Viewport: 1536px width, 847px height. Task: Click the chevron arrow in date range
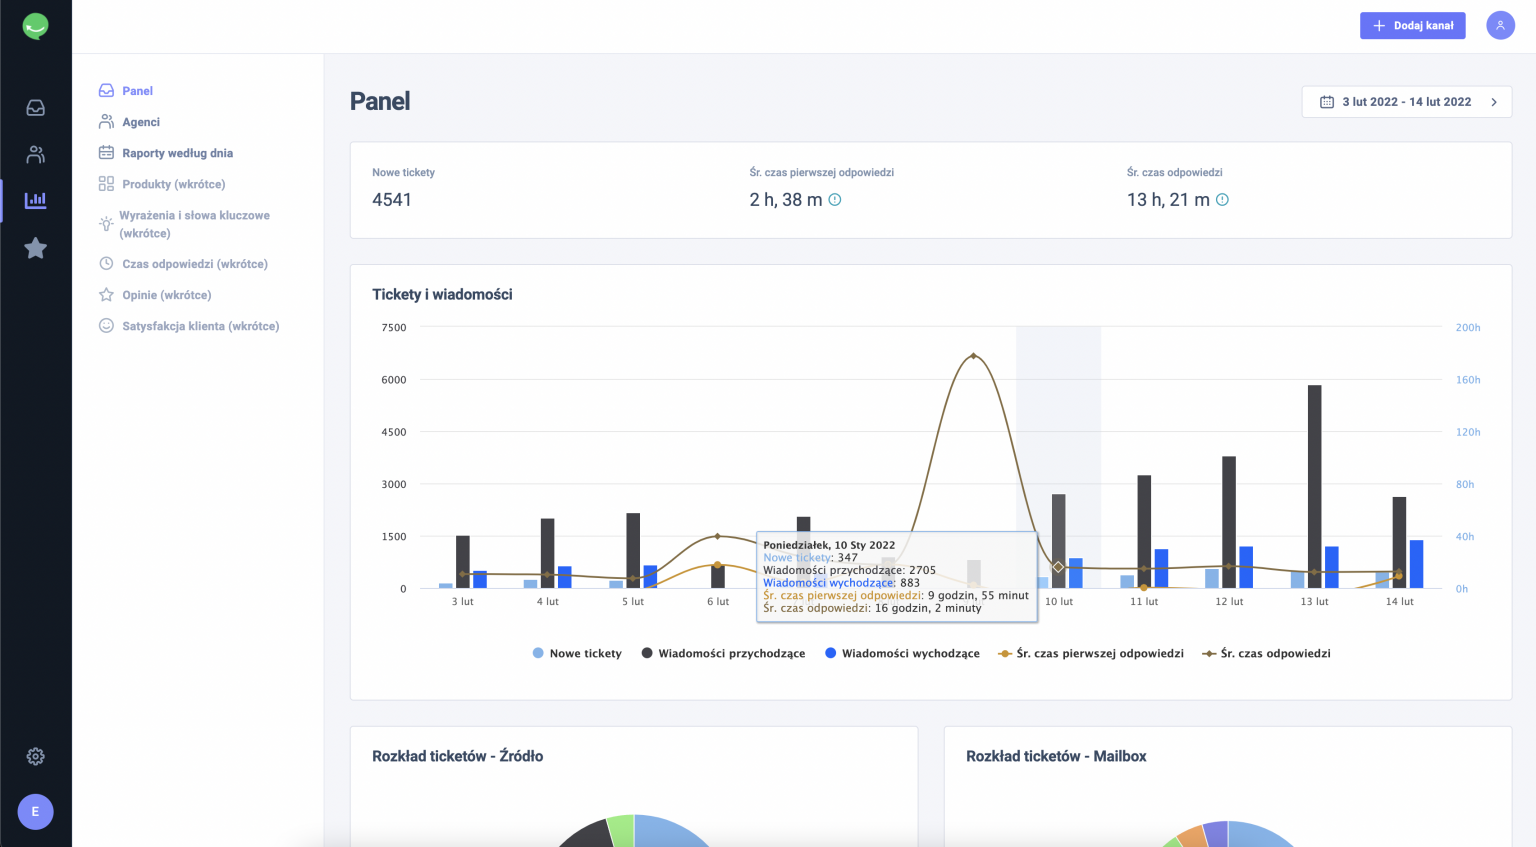(x=1494, y=102)
